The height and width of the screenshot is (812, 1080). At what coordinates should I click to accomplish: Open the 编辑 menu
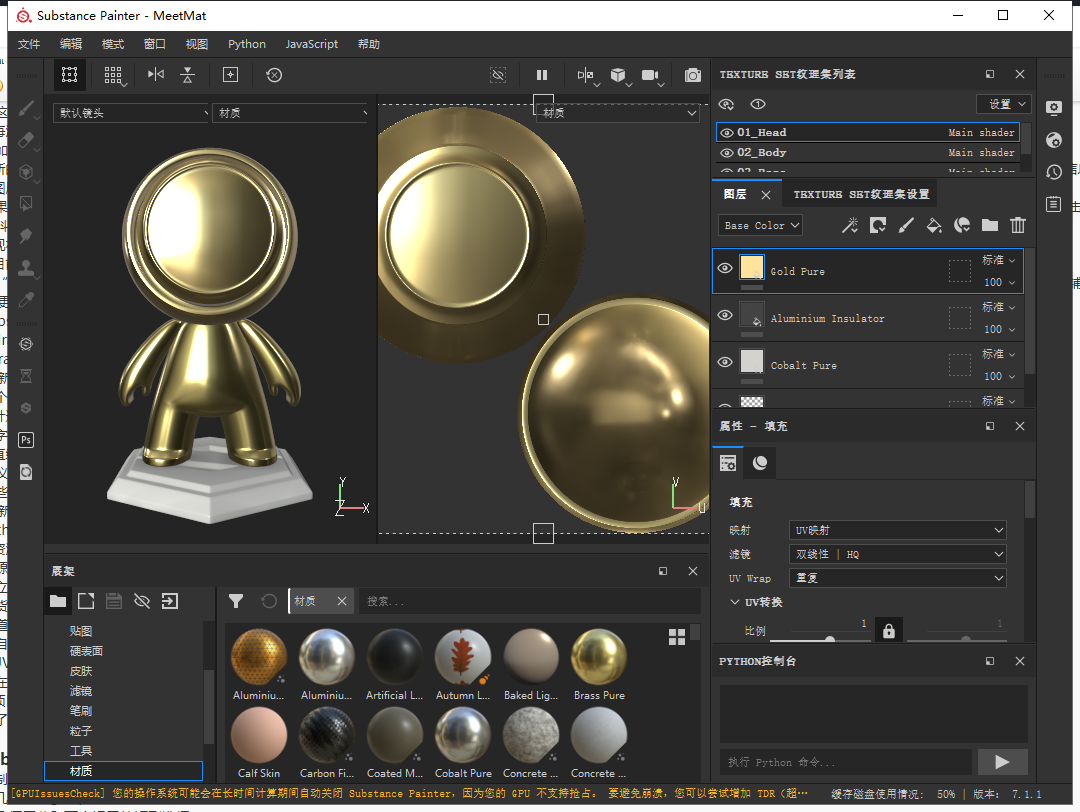(x=71, y=44)
